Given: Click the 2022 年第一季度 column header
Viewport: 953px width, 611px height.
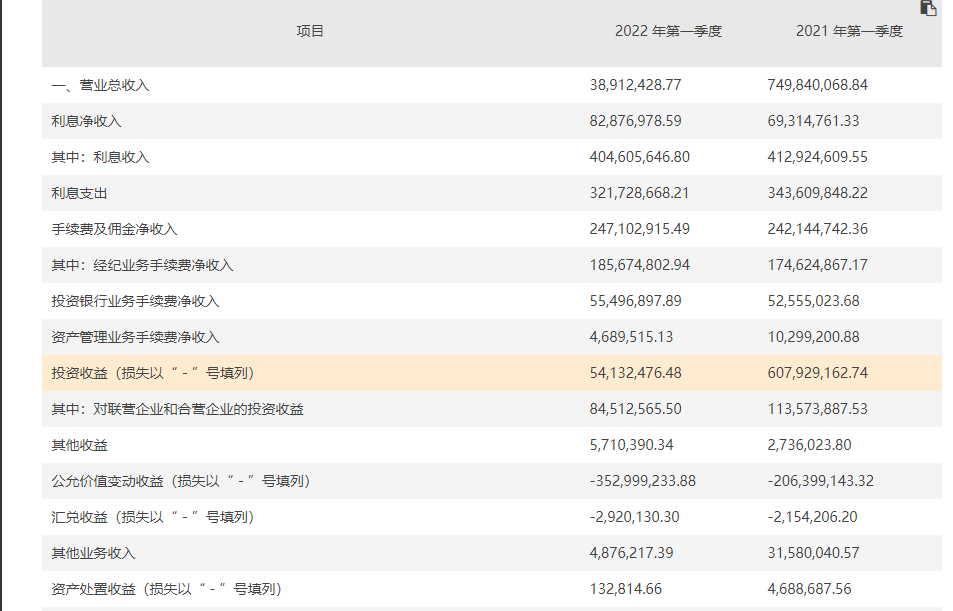Looking at the screenshot, I should coord(667,31).
